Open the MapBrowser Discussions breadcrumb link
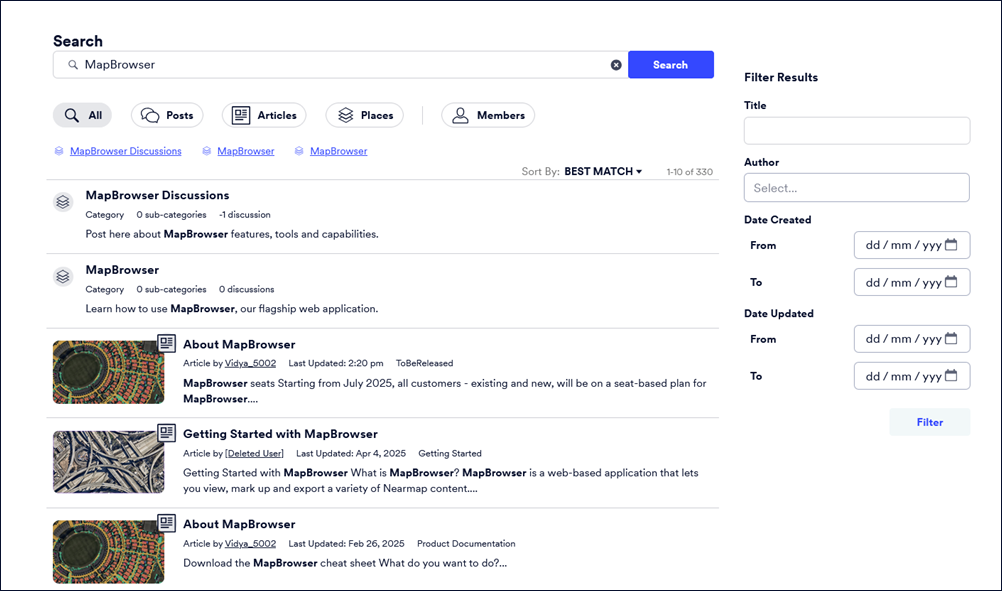 tap(126, 151)
